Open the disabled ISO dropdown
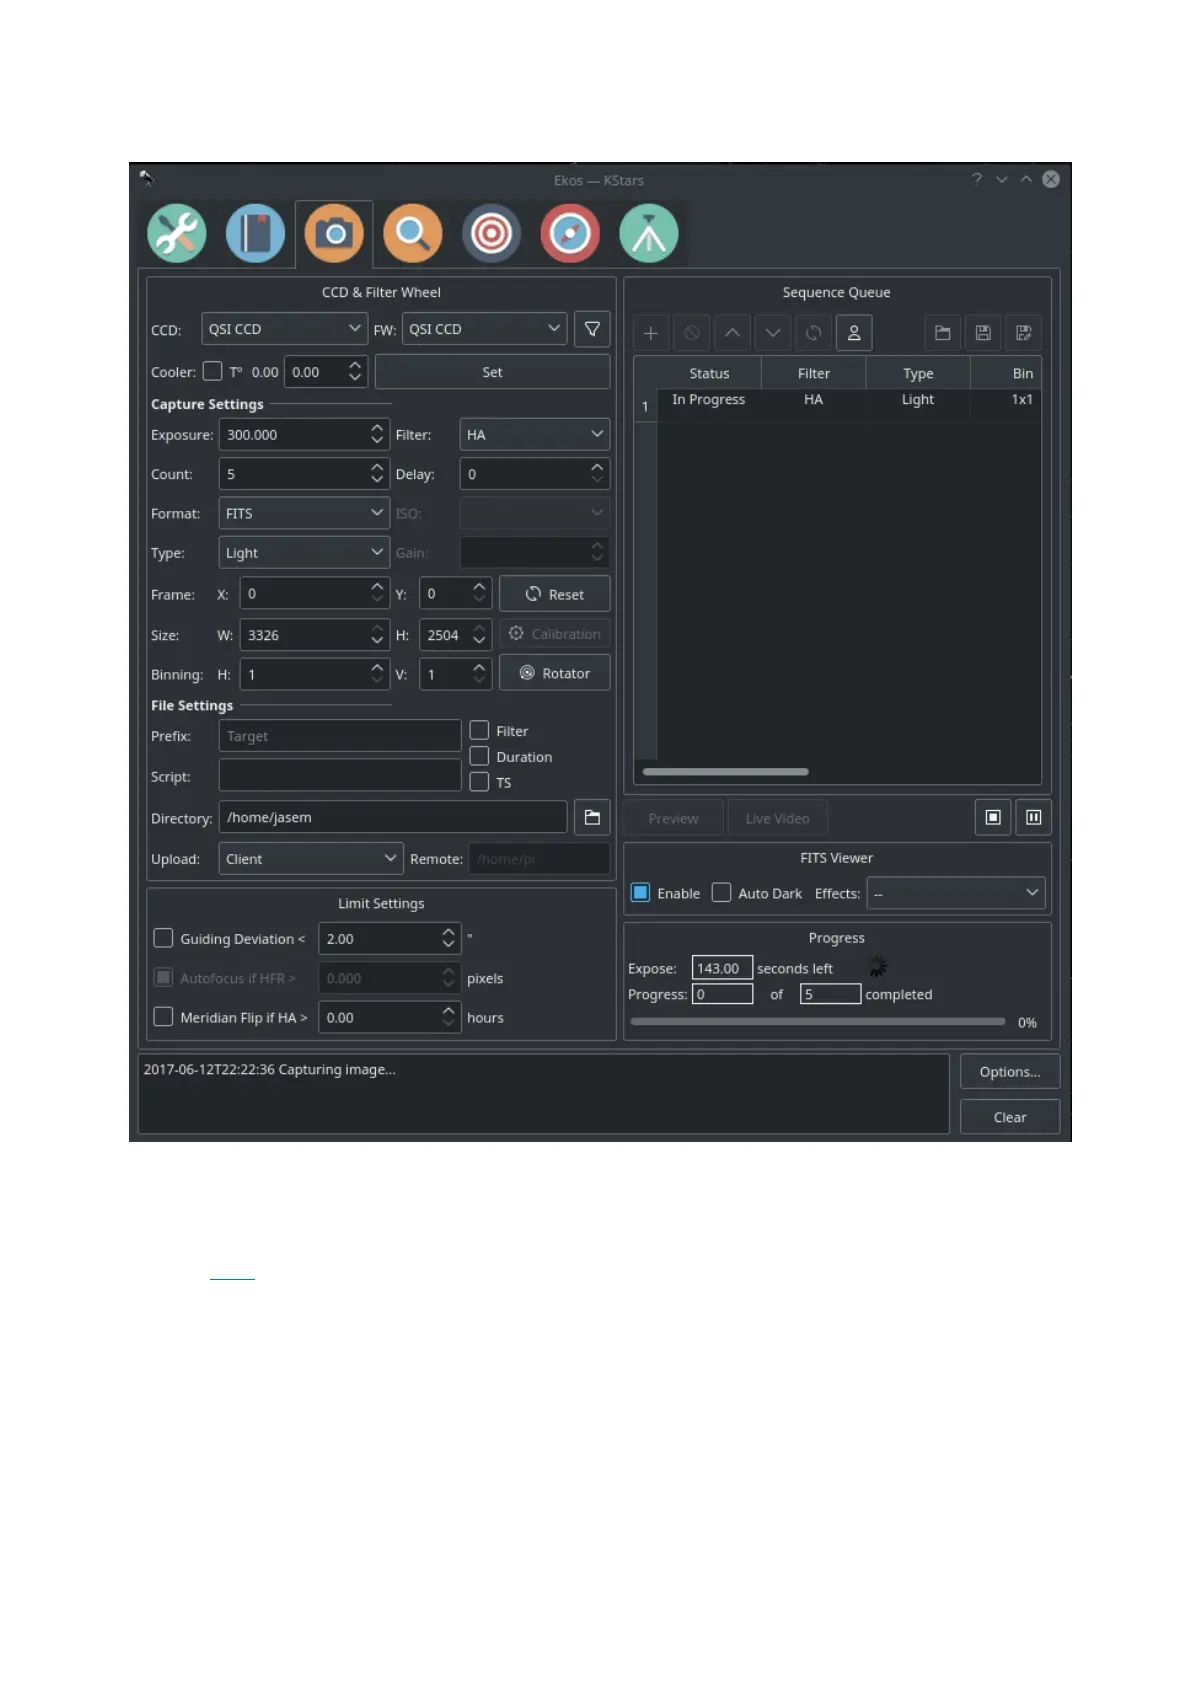 535,513
